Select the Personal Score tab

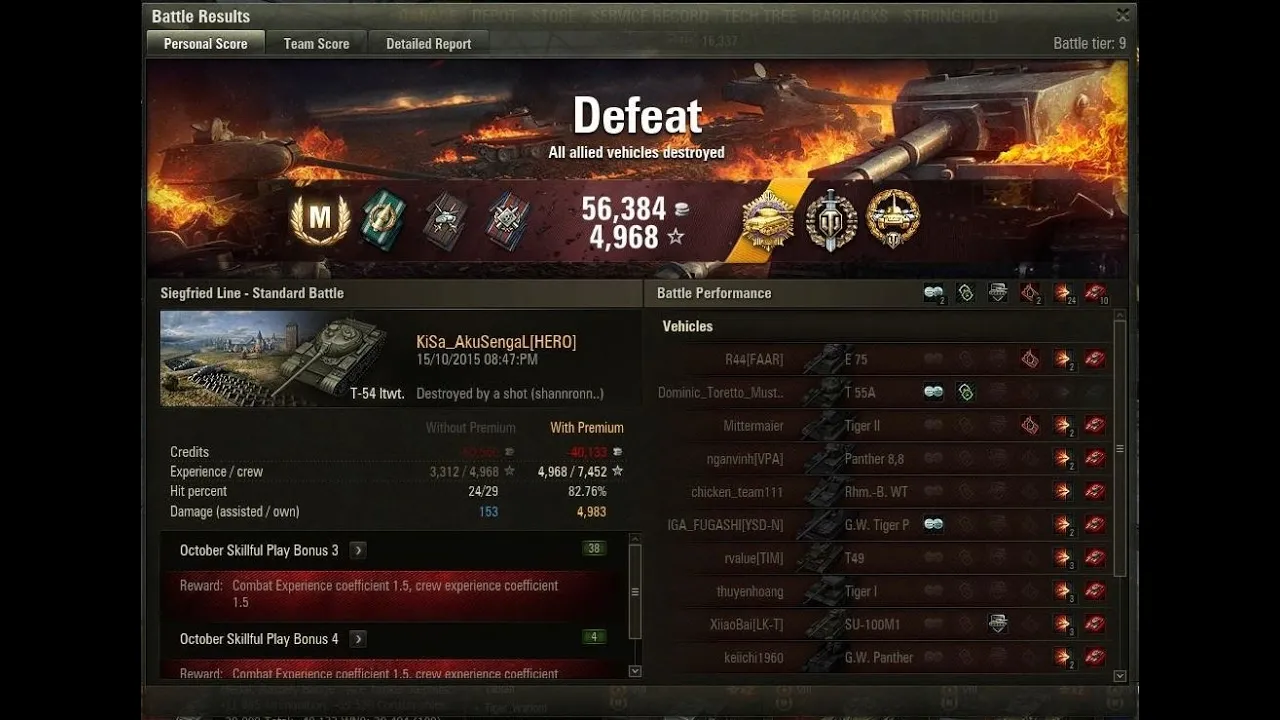pos(206,43)
